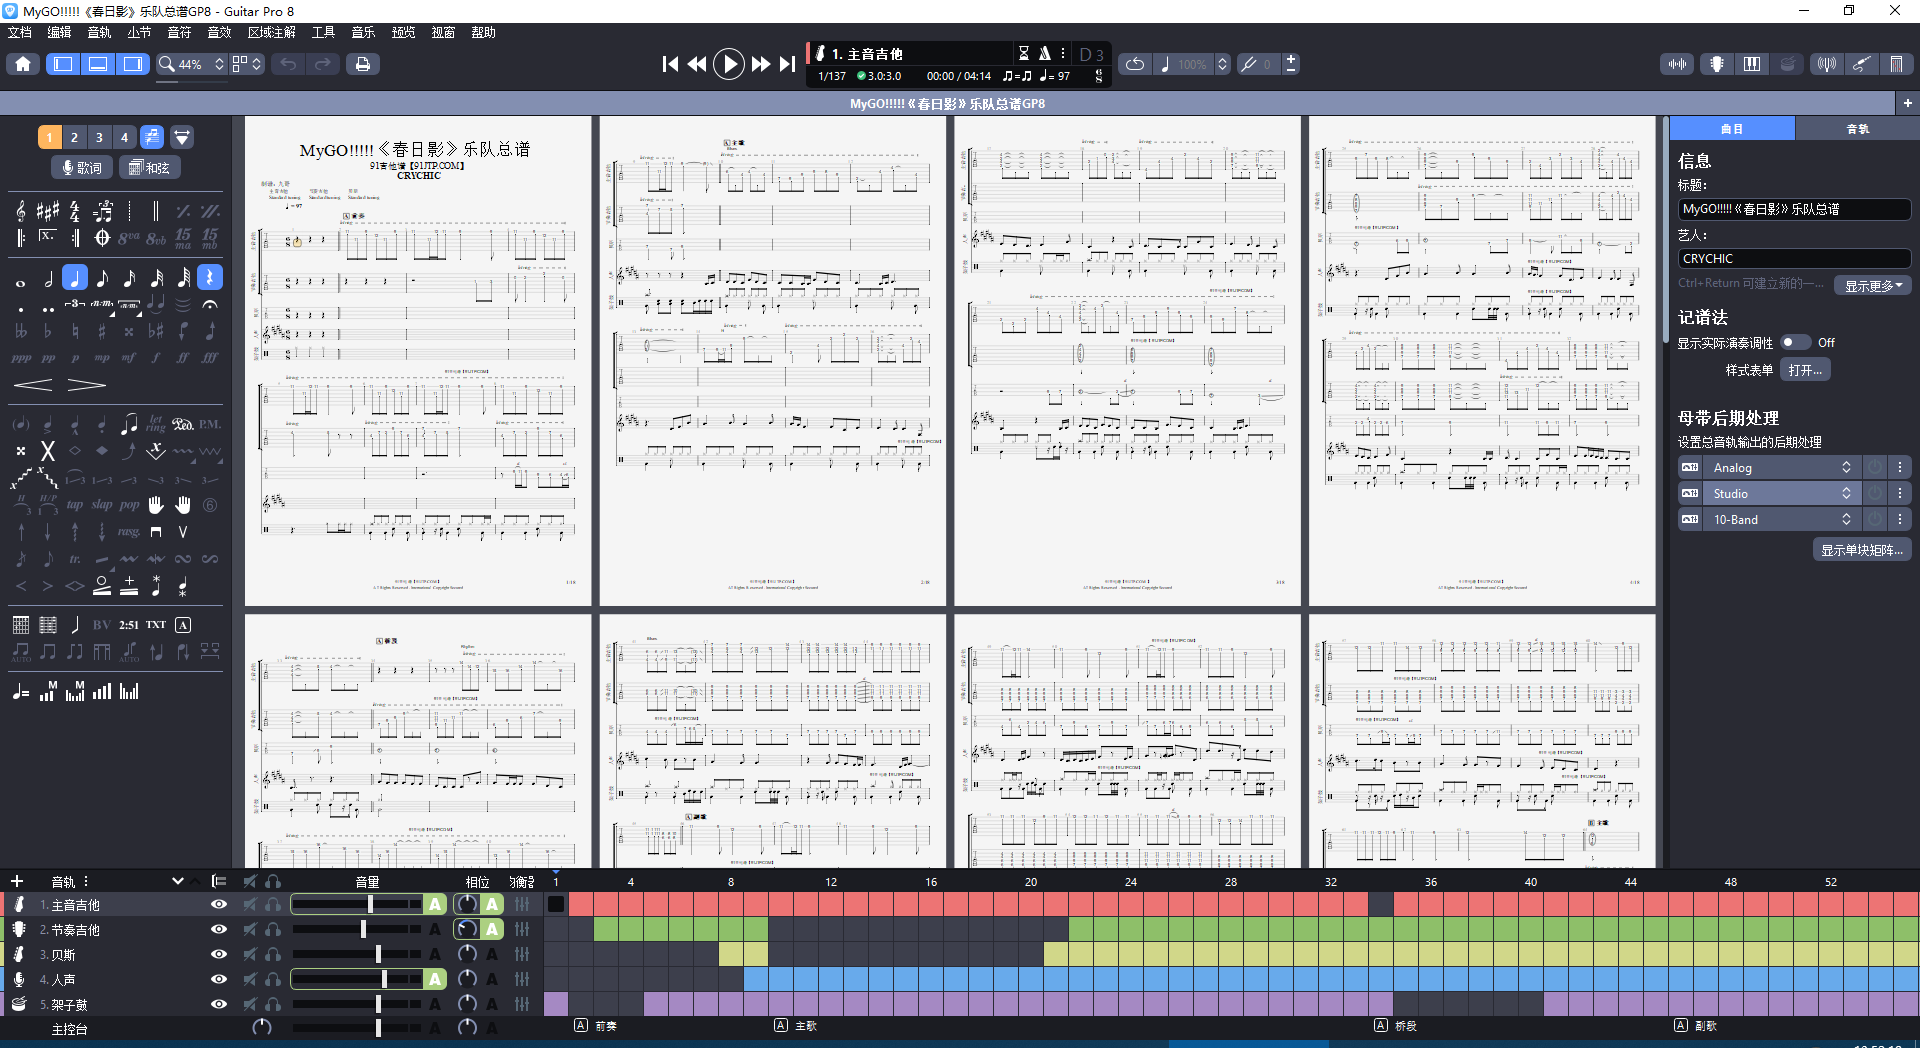Hide the 主音吉他 track via eye icon
1920x1048 pixels.
(x=218, y=904)
